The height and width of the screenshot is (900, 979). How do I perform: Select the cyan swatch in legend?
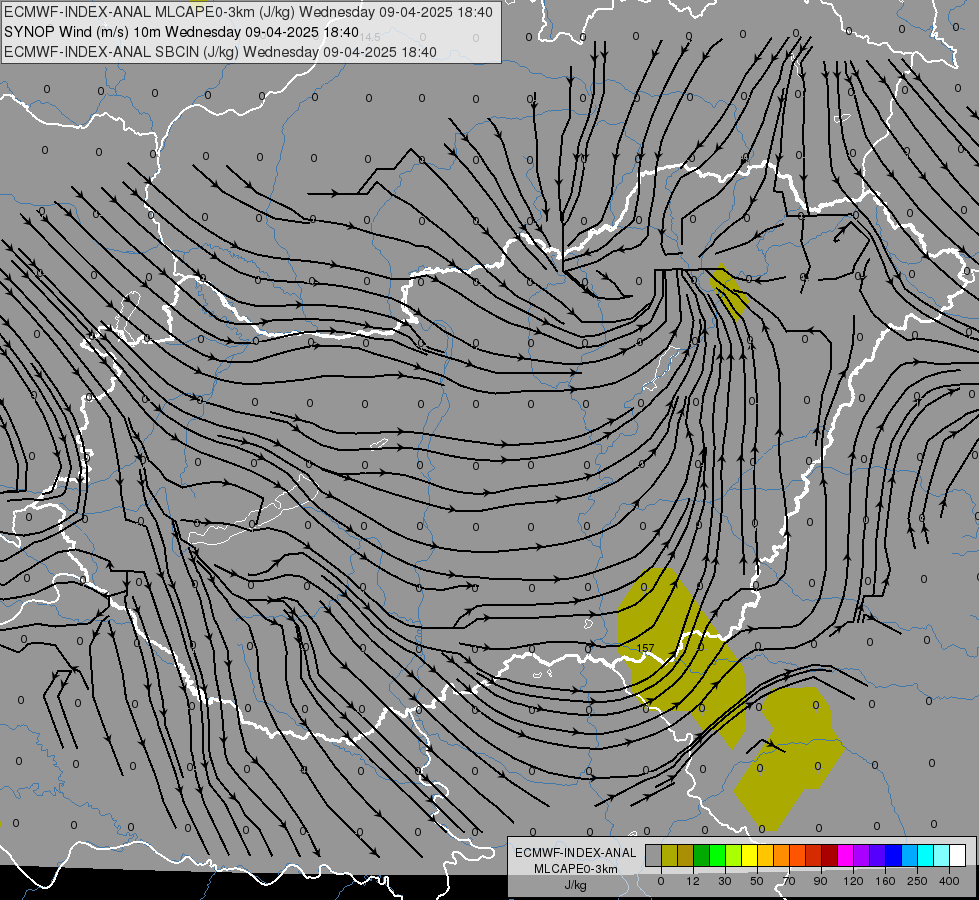pyautogui.click(x=925, y=856)
